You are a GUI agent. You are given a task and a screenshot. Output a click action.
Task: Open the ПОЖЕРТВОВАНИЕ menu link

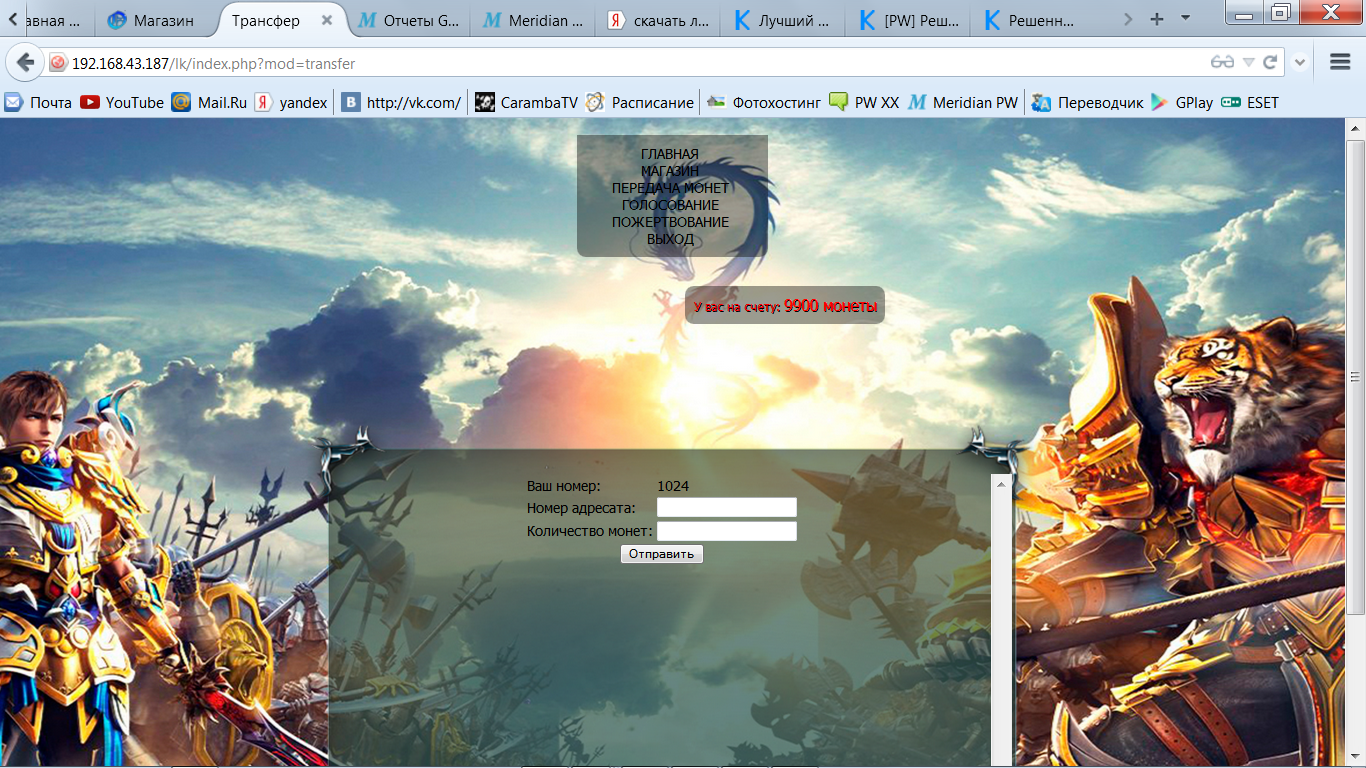pos(670,222)
